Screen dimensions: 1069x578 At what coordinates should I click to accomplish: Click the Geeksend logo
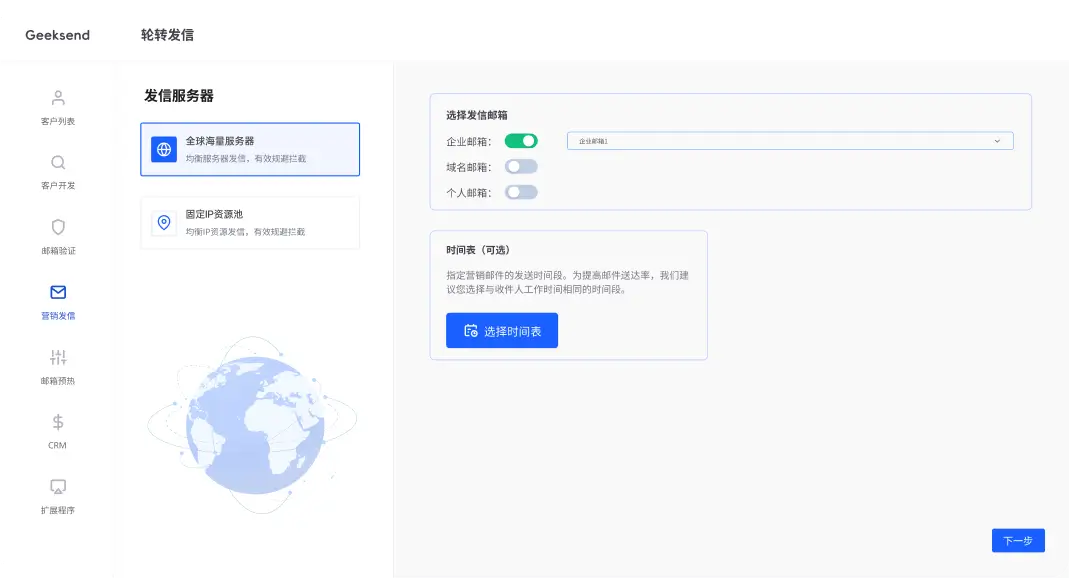(58, 35)
